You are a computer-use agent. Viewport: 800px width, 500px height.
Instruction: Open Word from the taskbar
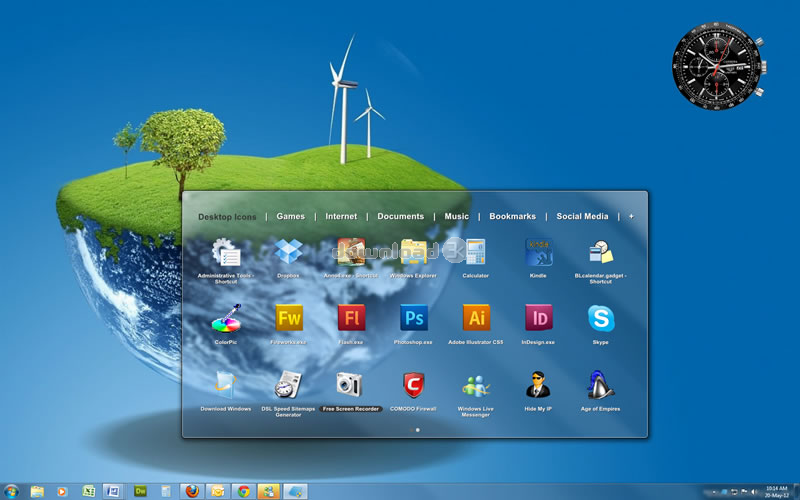point(113,491)
